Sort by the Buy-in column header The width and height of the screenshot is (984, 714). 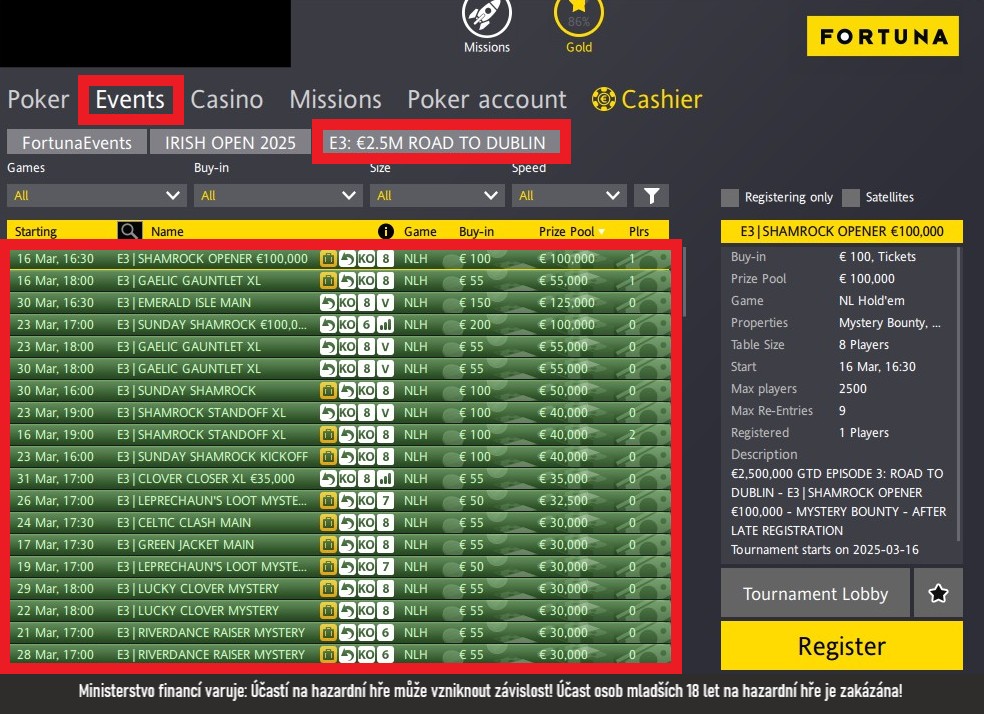476,232
